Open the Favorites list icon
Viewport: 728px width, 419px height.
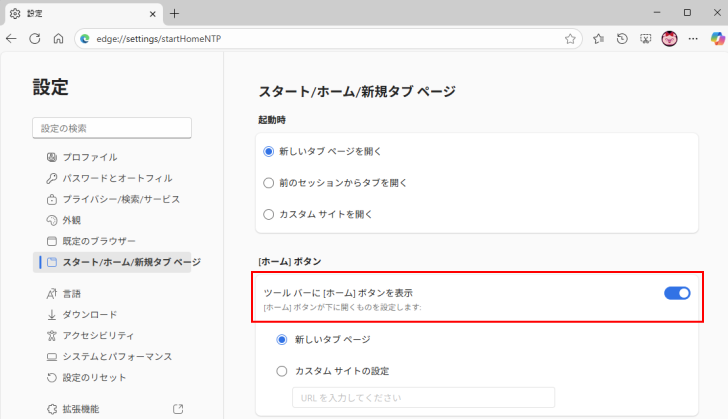pos(598,39)
